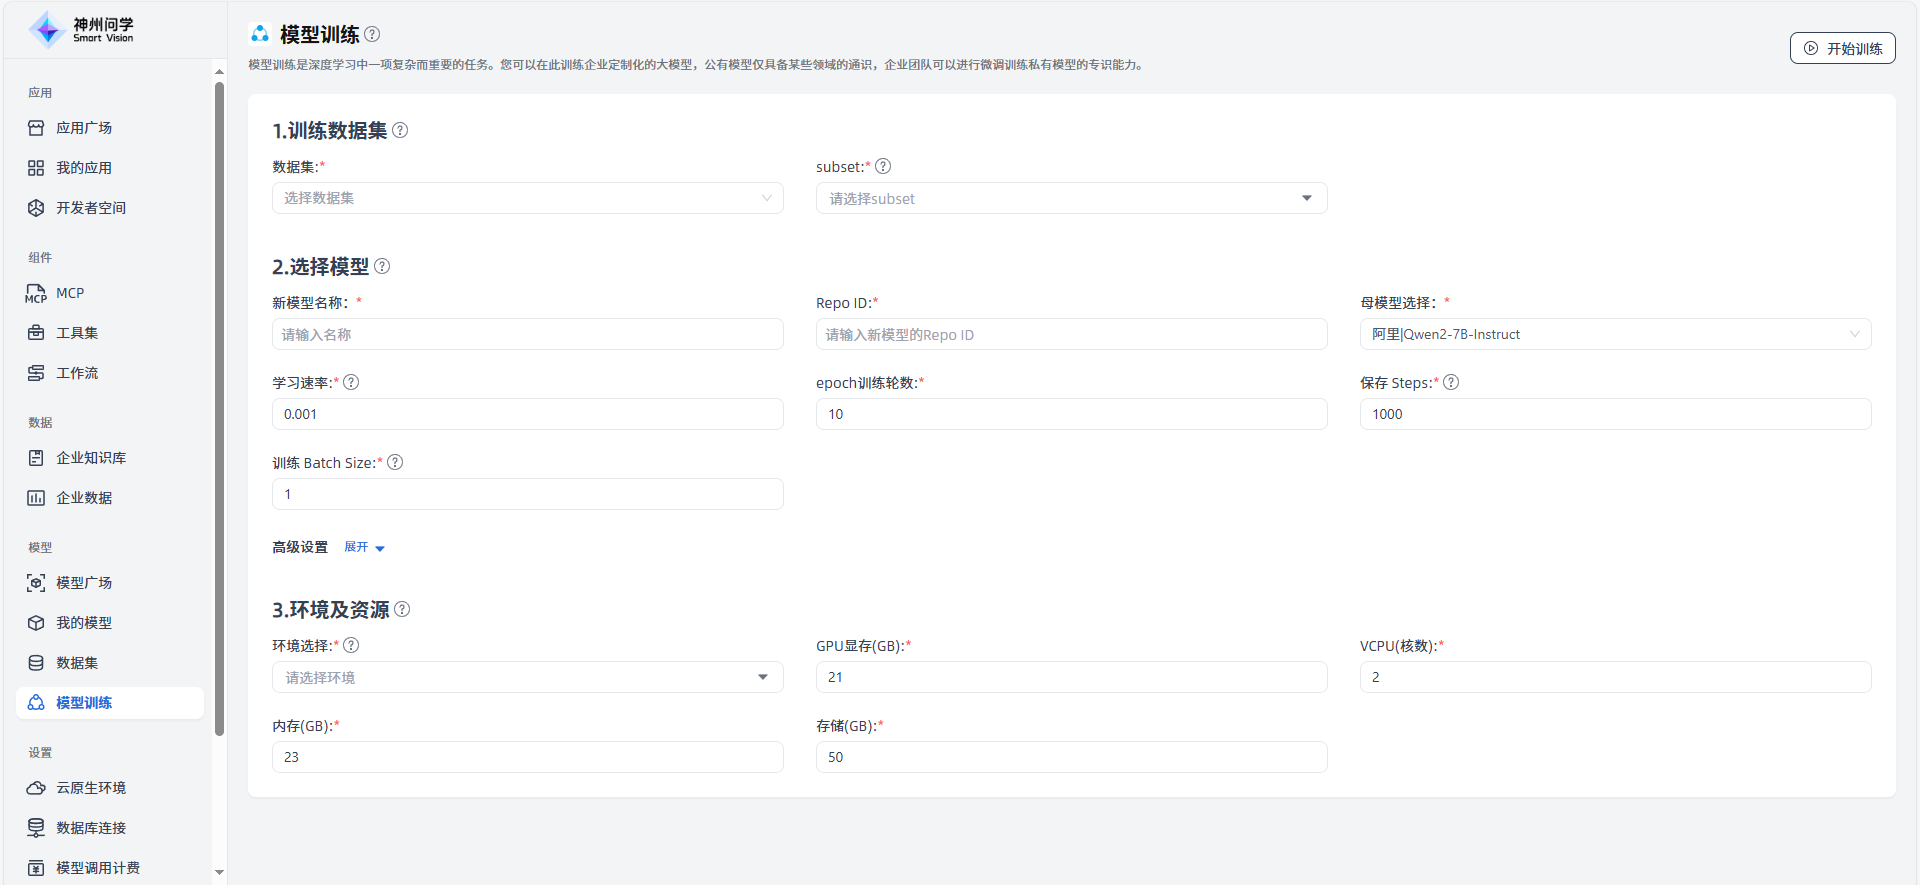The height and width of the screenshot is (885, 1920).
Task: Click help icon beside 3.环境及资源 heading
Action: point(402,609)
